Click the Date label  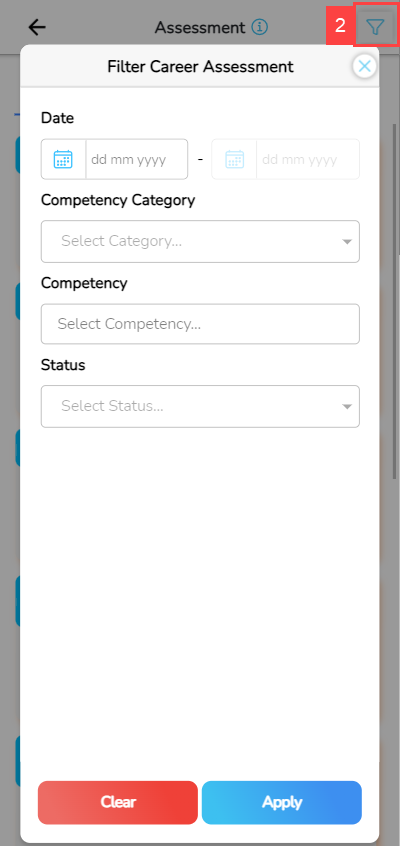pos(57,118)
